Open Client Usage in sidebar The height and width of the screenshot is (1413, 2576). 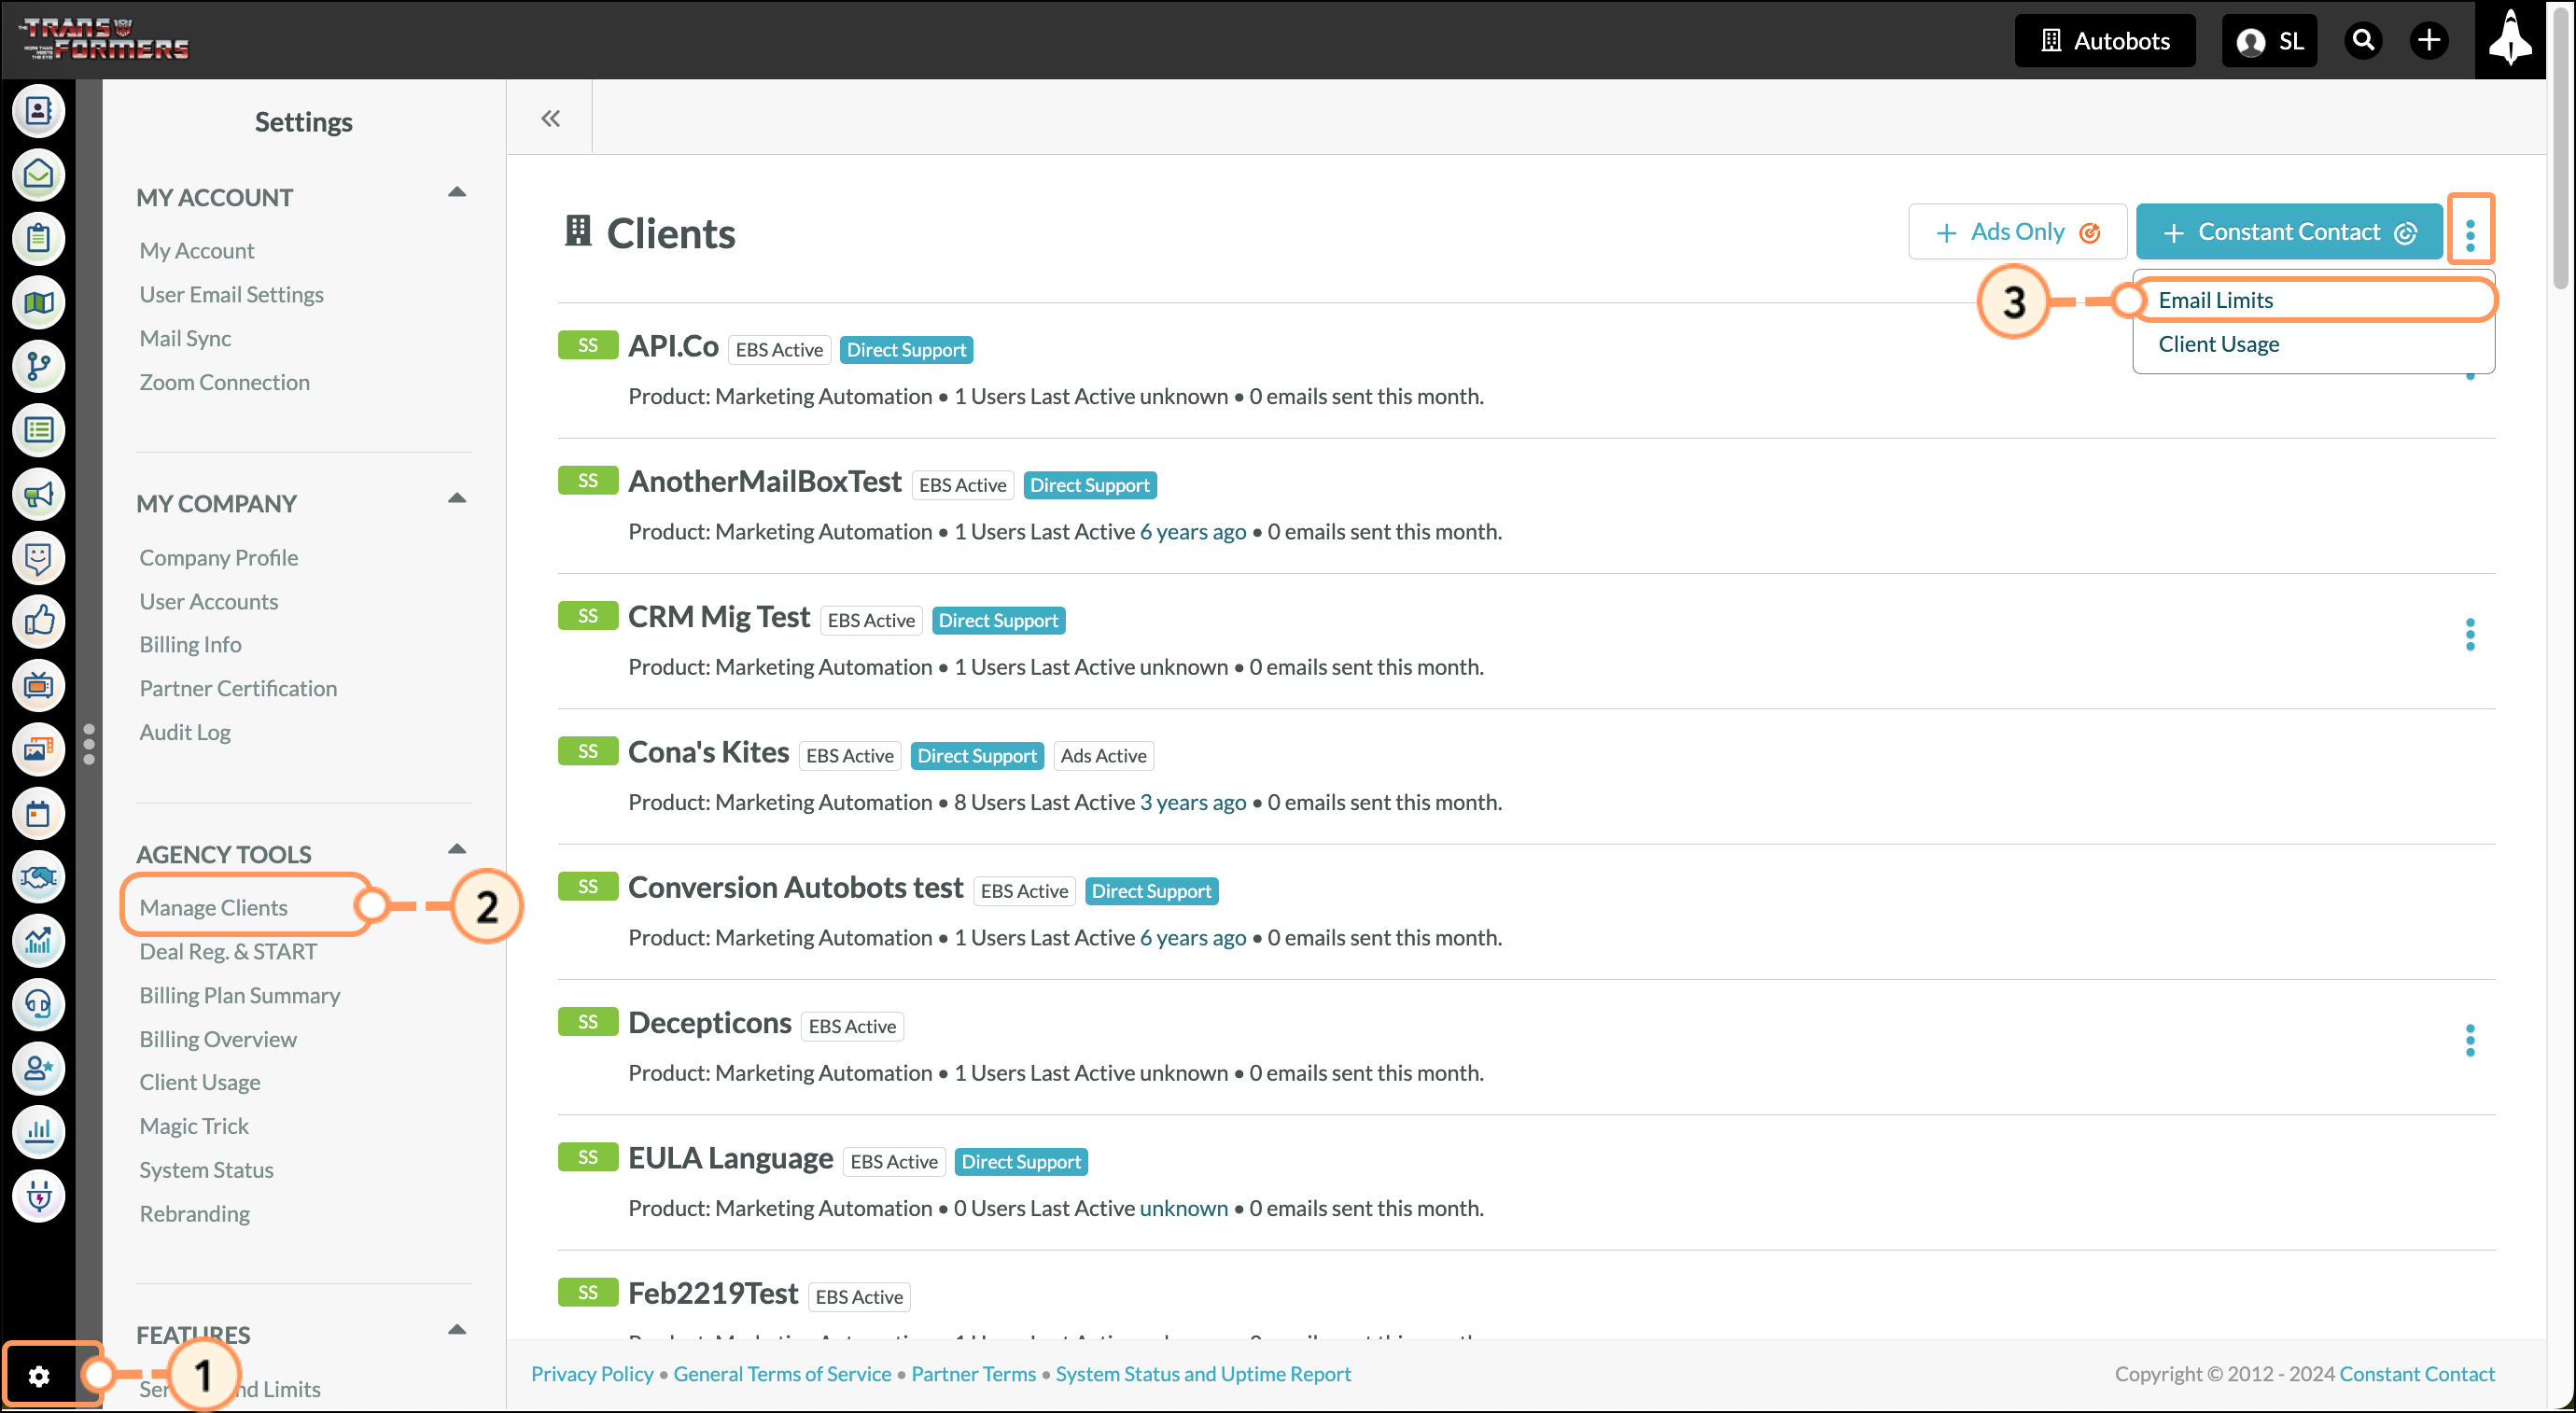pos(199,1082)
